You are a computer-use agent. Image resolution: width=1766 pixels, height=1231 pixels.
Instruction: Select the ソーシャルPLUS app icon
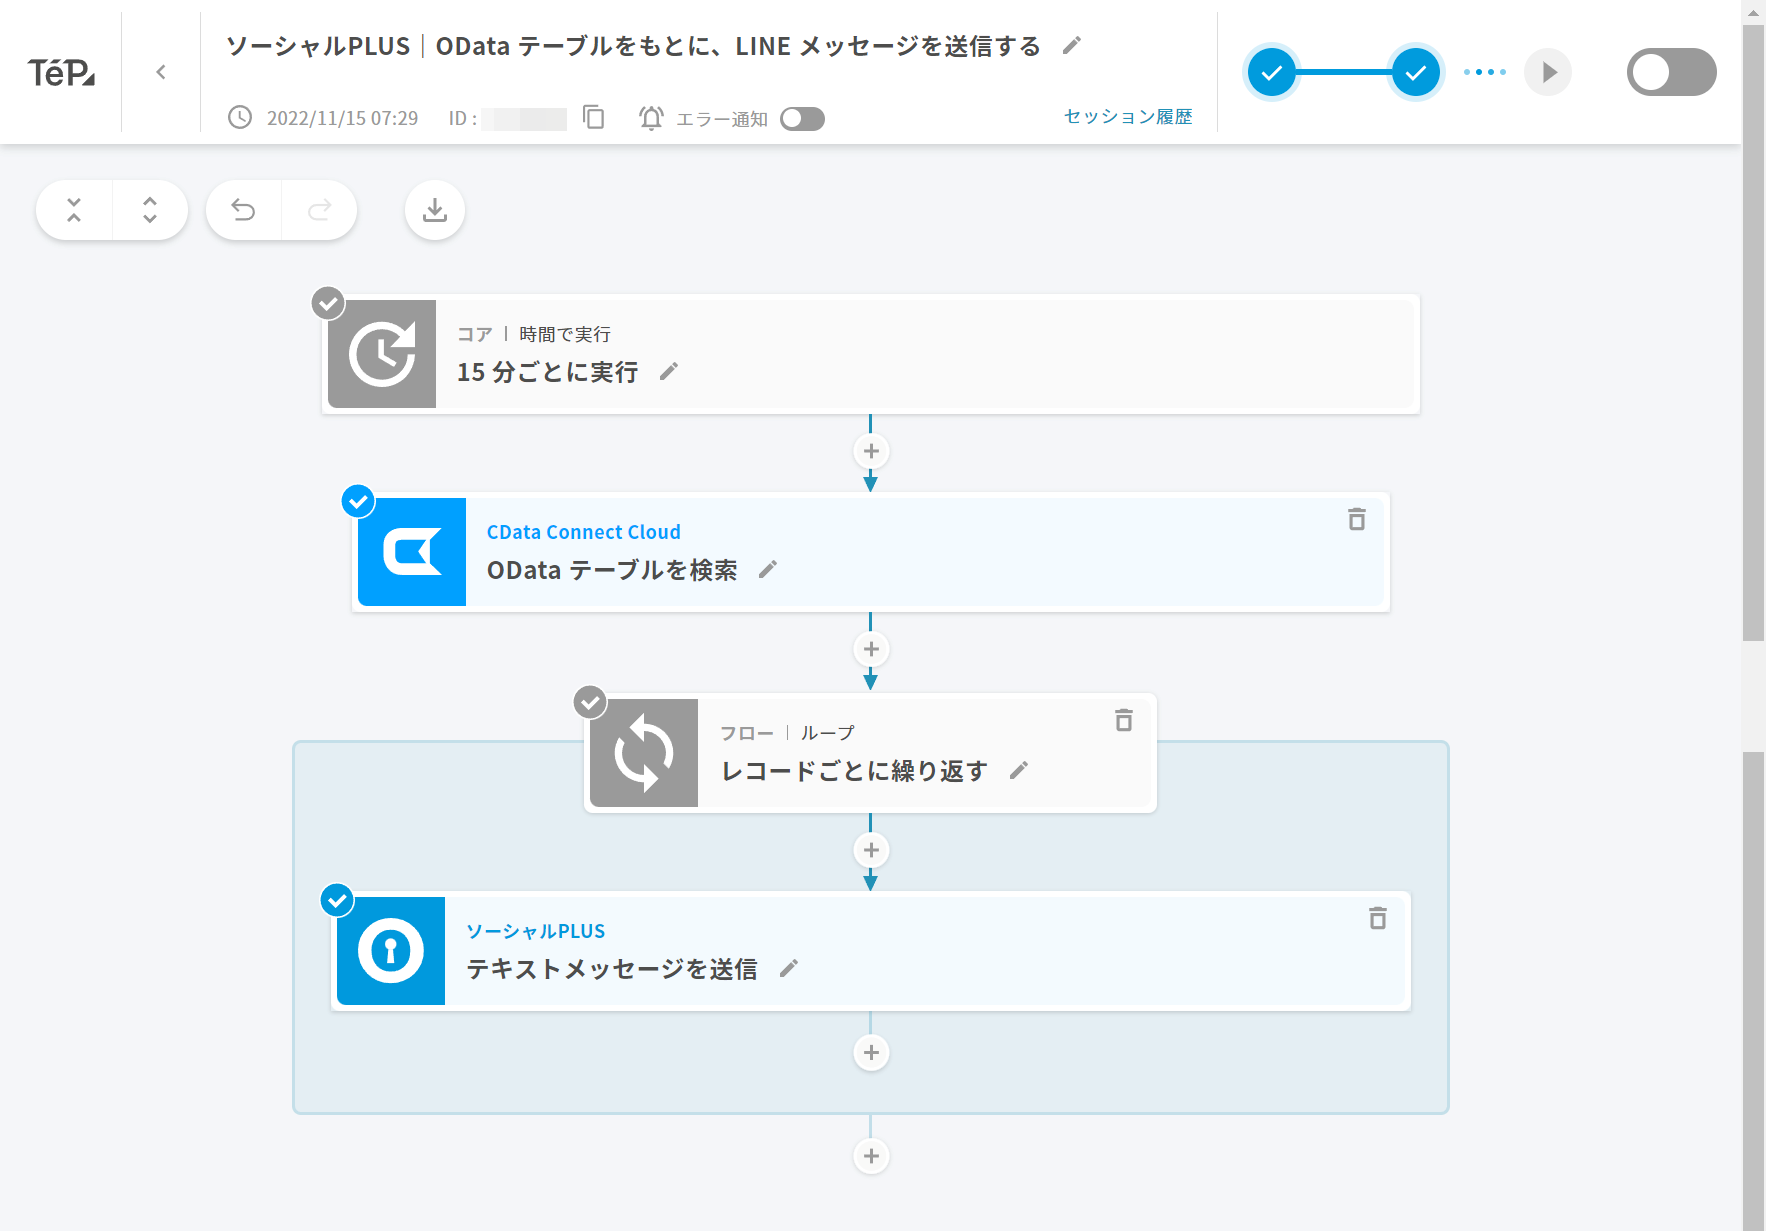click(x=391, y=951)
